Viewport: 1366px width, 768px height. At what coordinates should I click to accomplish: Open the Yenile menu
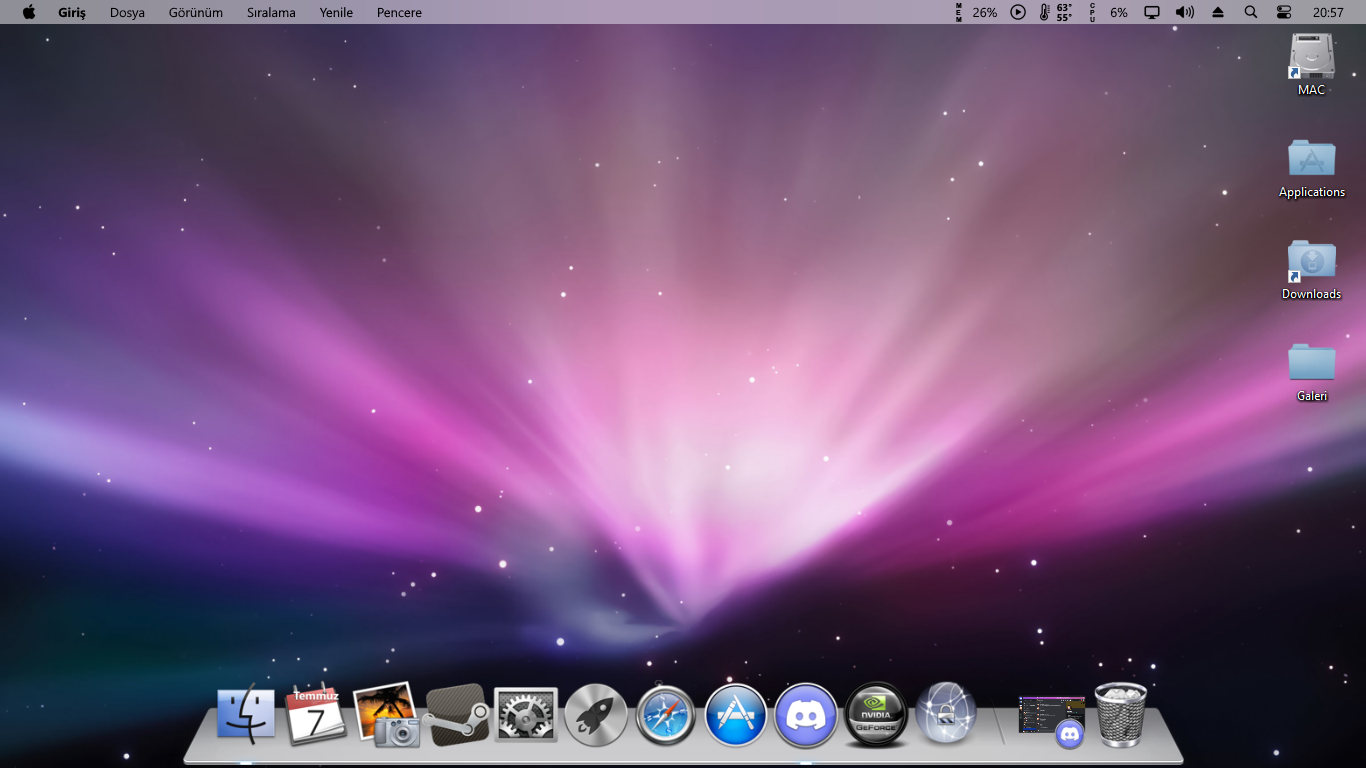tap(336, 13)
